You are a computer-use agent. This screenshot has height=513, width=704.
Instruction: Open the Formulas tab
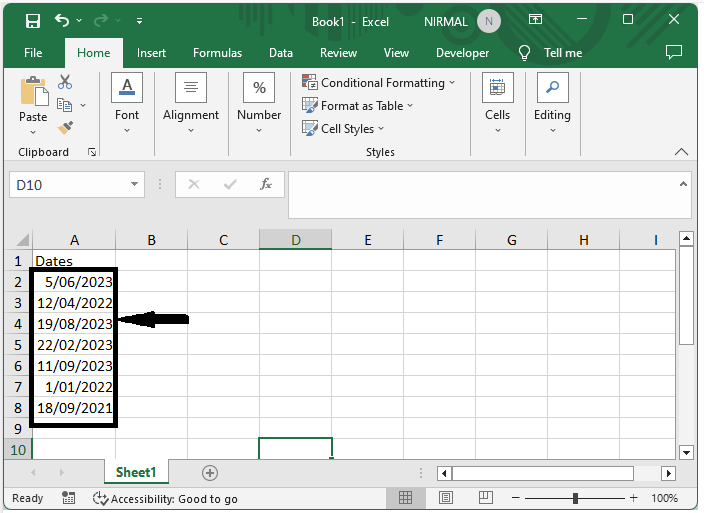click(x=217, y=53)
